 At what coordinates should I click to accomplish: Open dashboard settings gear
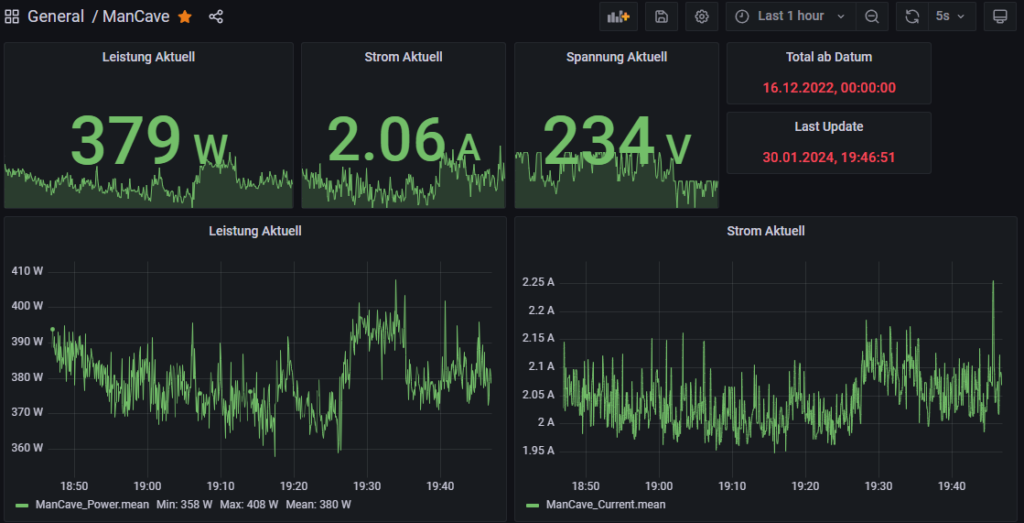702,16
